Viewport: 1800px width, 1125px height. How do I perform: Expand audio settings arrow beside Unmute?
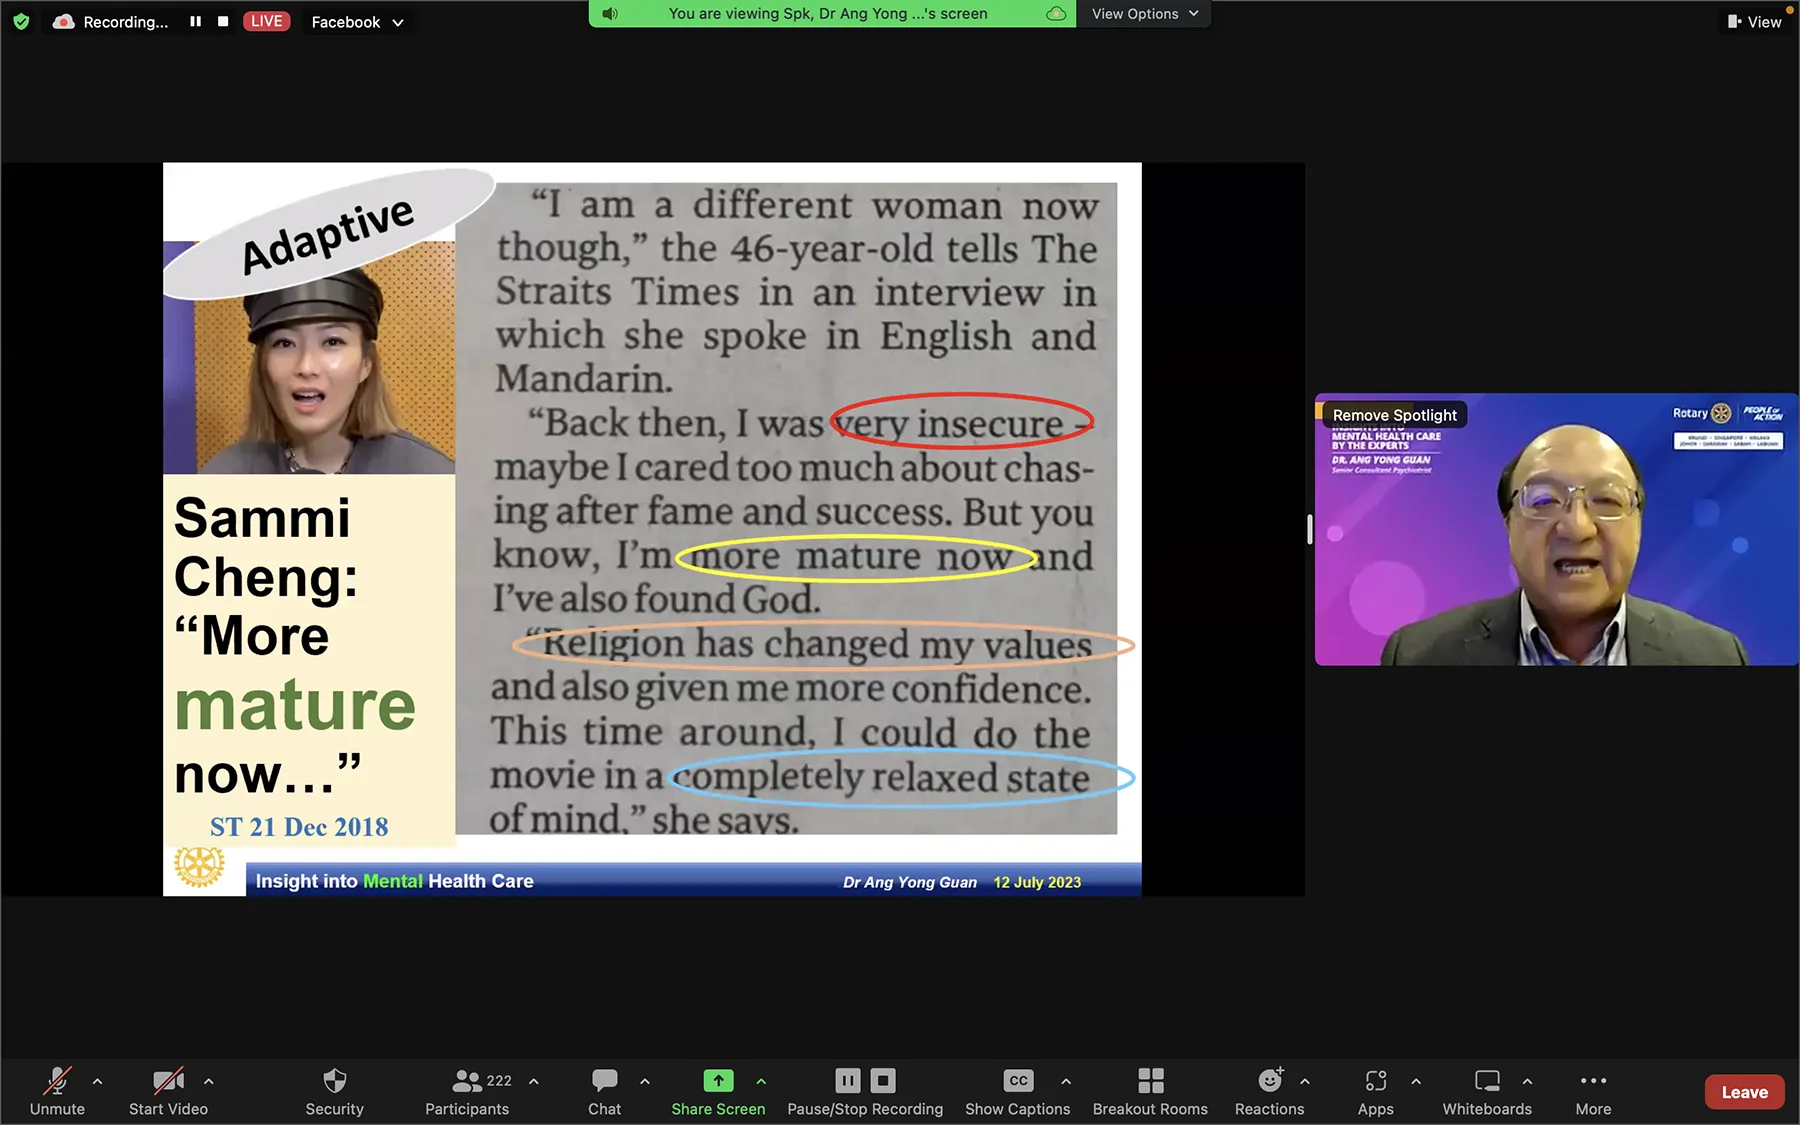pos(97,1081)
